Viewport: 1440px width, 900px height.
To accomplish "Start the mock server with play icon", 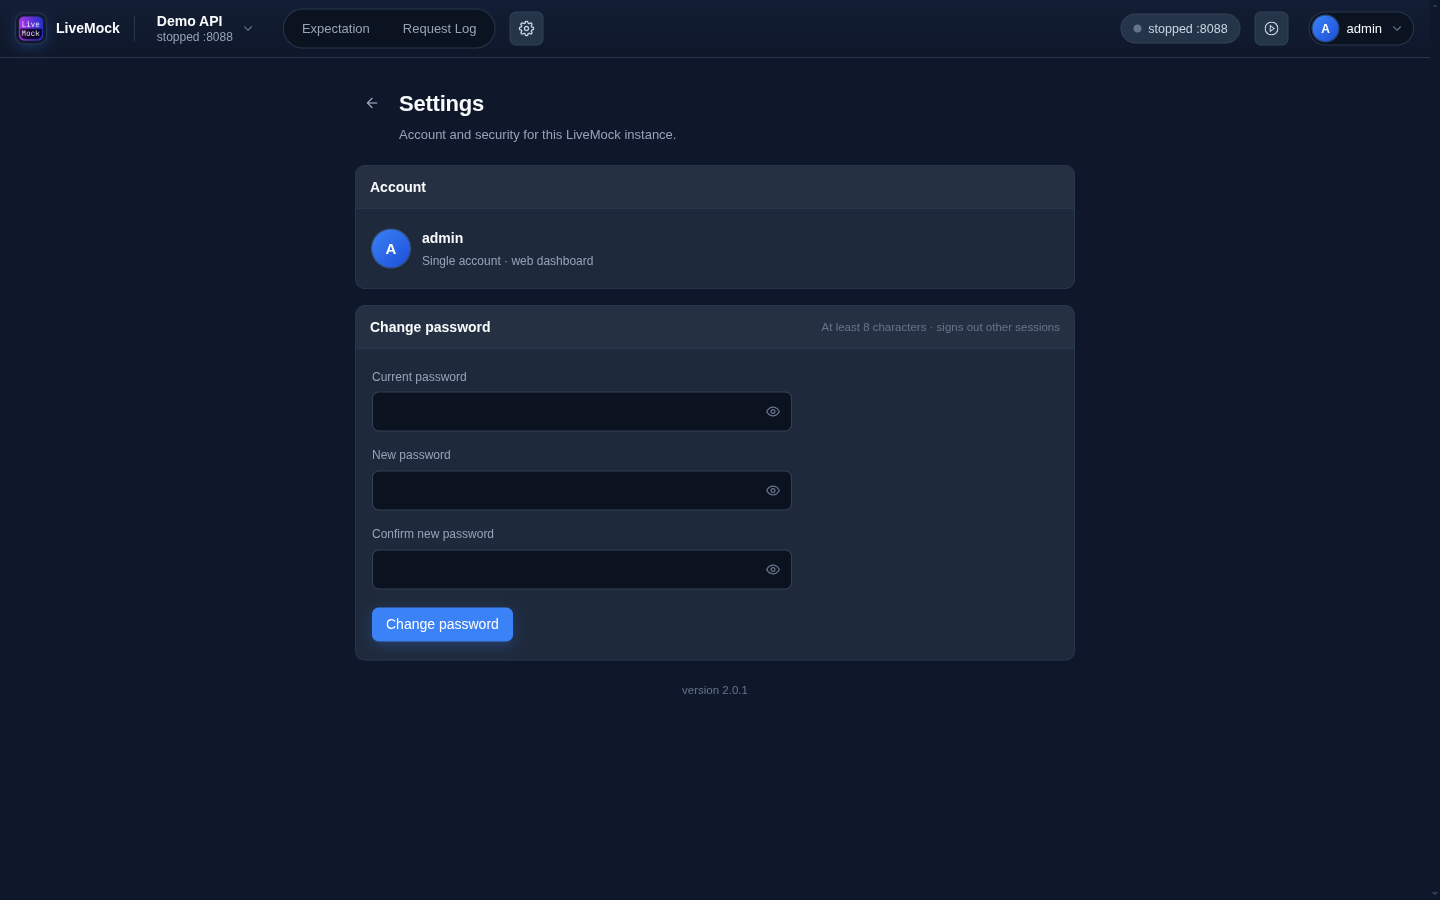I will tap(1271, 28).
